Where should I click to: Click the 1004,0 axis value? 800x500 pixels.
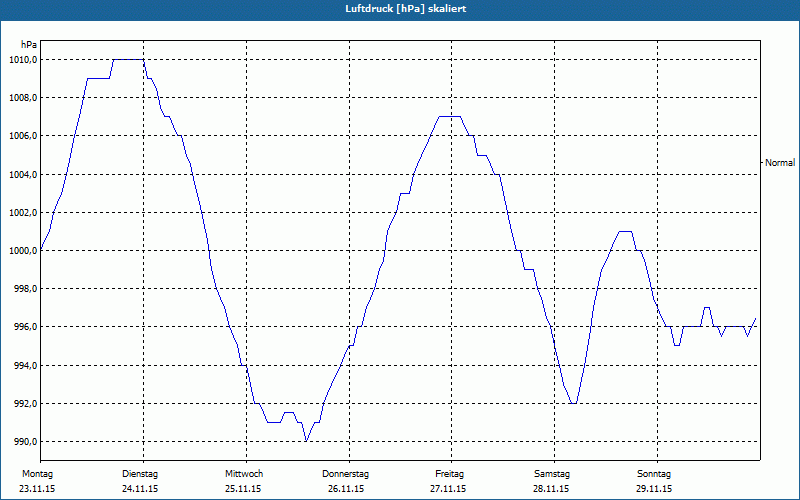[23, 174]
